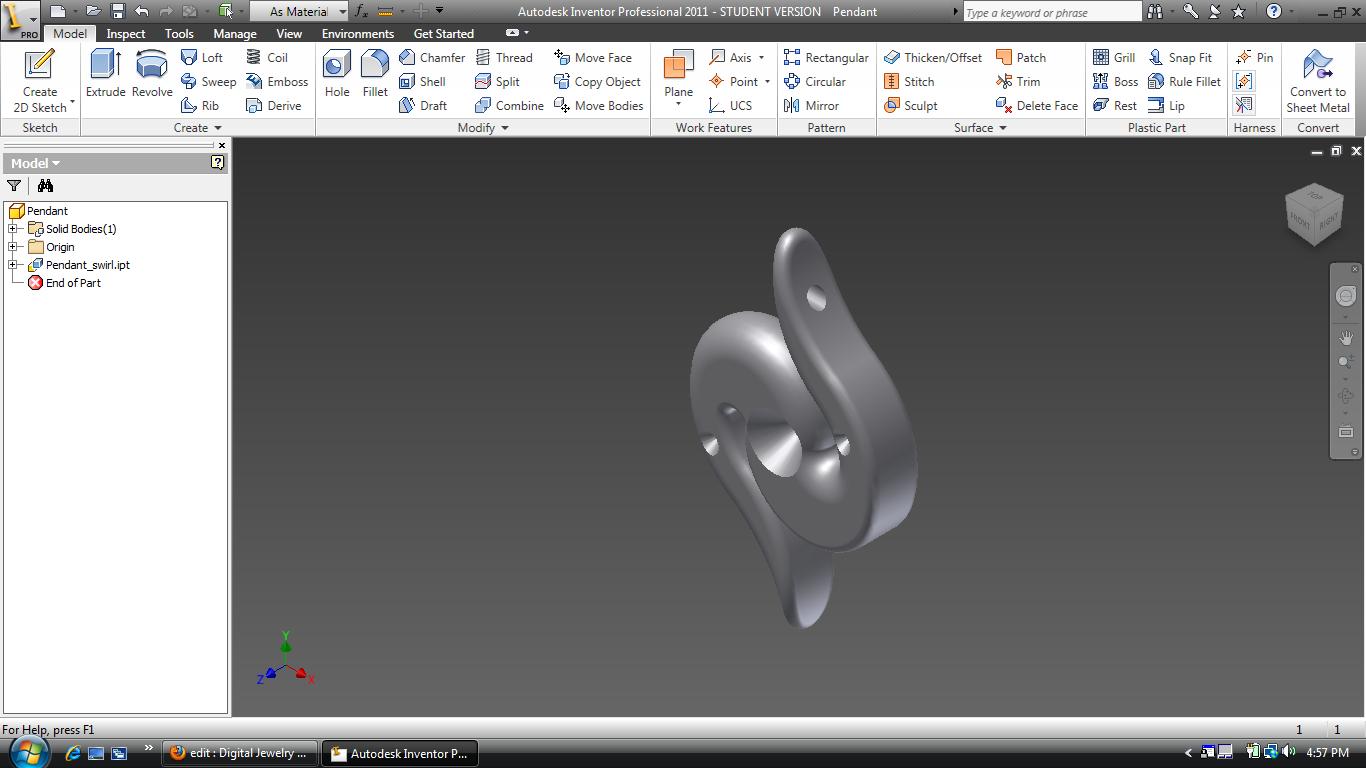This screenshot has height=768, width=1366.
Task: Select Pendant root in browser
Action: pos(38,211)
